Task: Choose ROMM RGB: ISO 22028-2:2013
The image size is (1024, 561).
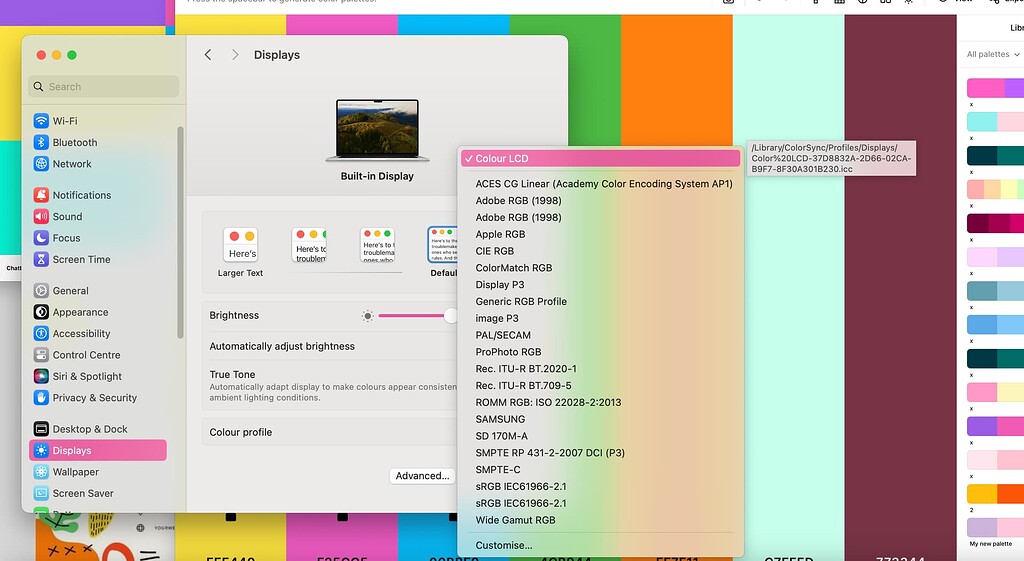Action: click(x=548, y=402)
